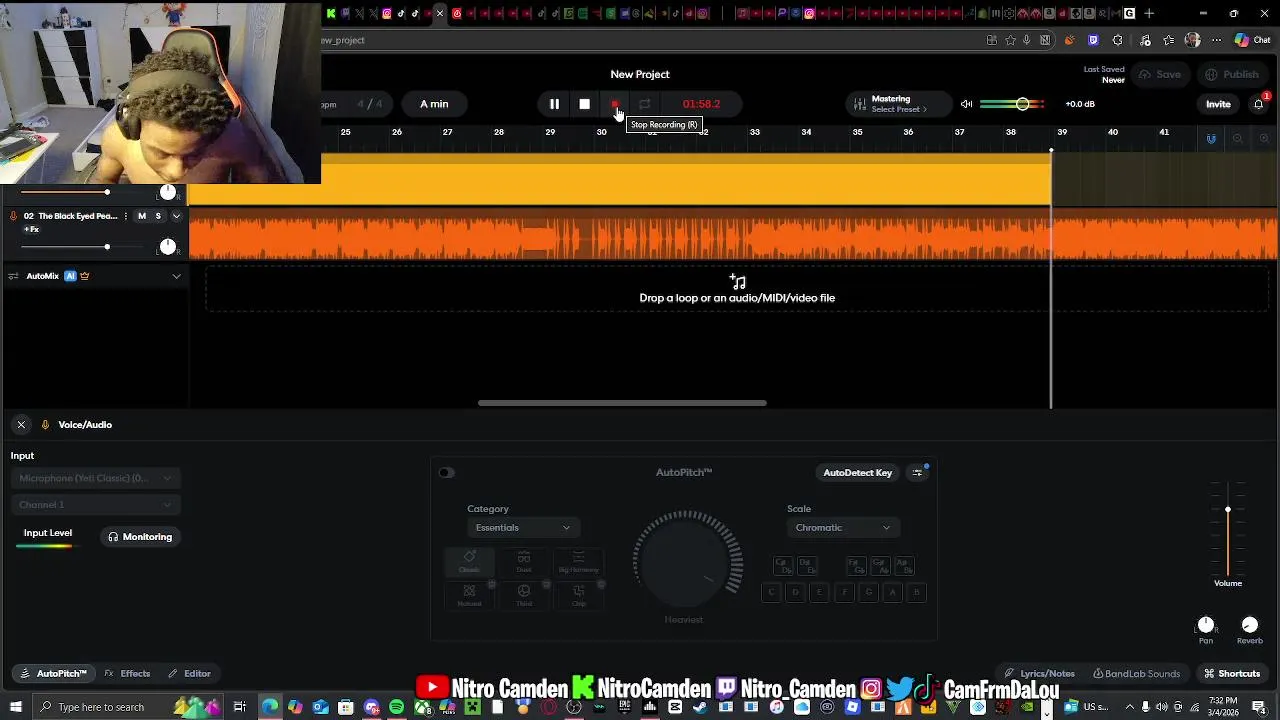Select the Natural AutoPitch preset
This screenshot has height=720, width=1280.
click(x=469, y=596)
